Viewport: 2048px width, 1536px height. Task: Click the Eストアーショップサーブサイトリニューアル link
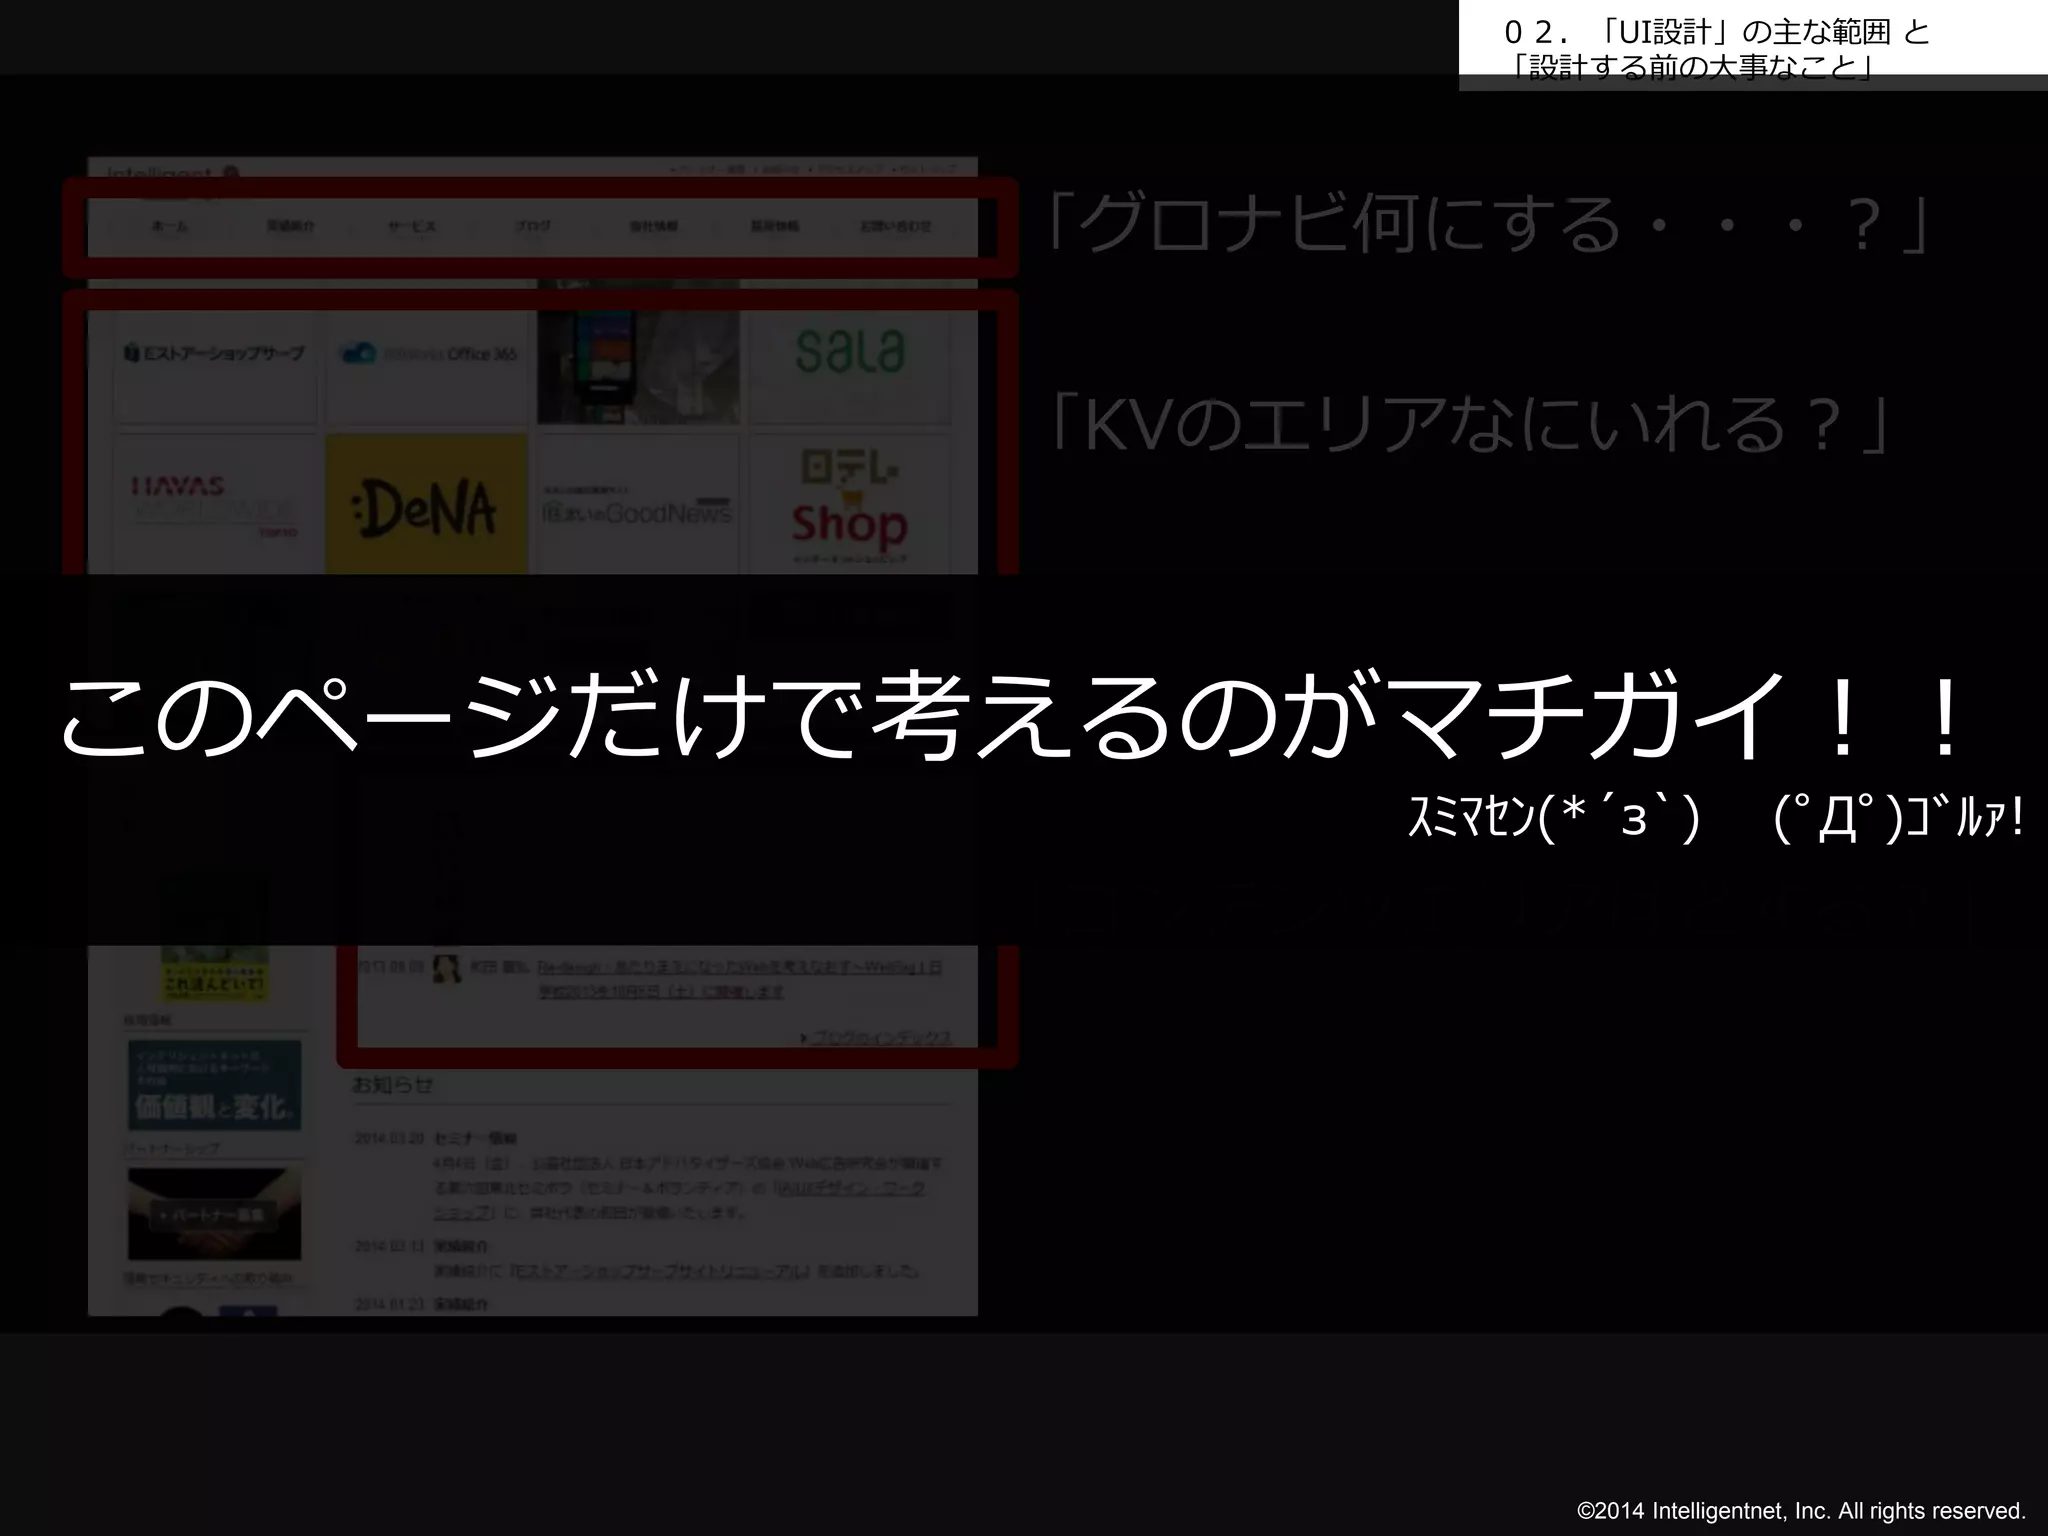tap(659, 1272)
